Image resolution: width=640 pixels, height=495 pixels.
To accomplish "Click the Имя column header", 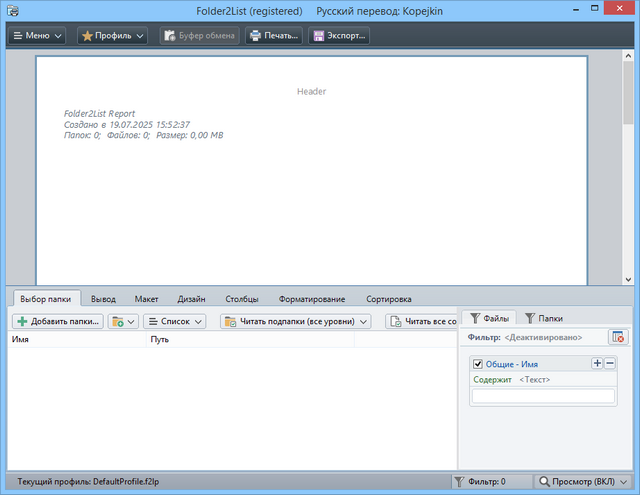I will [x=77, y=340].
